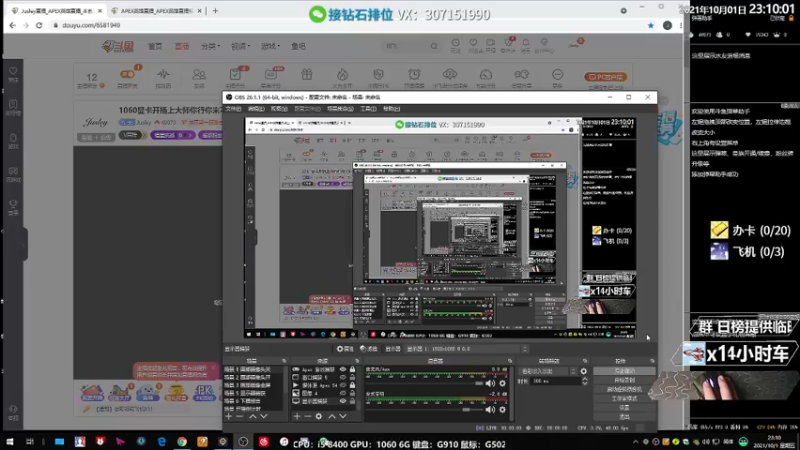This screenshot has height=450, width=800.
Task: Toggle visibility of Apex game capture source
Action: coord(343,369)
